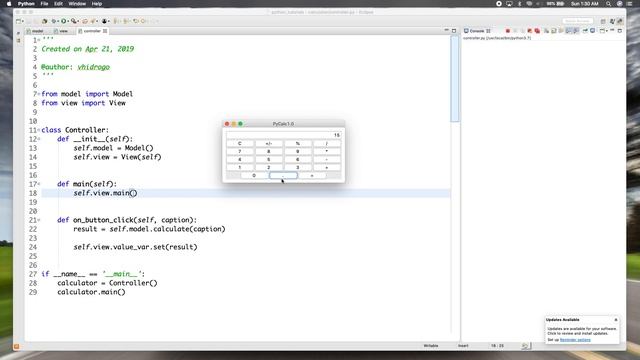
Task: Click the Spotlight search icon in menu bar
Action: (x=609, y=4)
